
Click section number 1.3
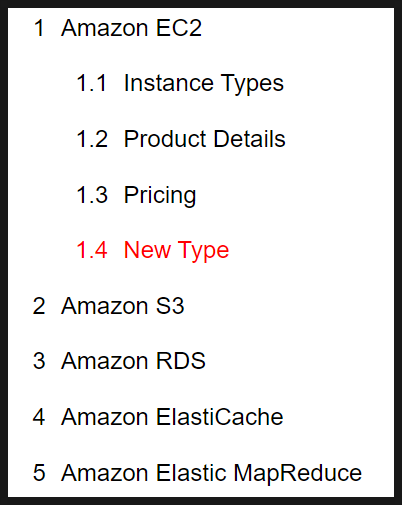[x=92, y=195]
